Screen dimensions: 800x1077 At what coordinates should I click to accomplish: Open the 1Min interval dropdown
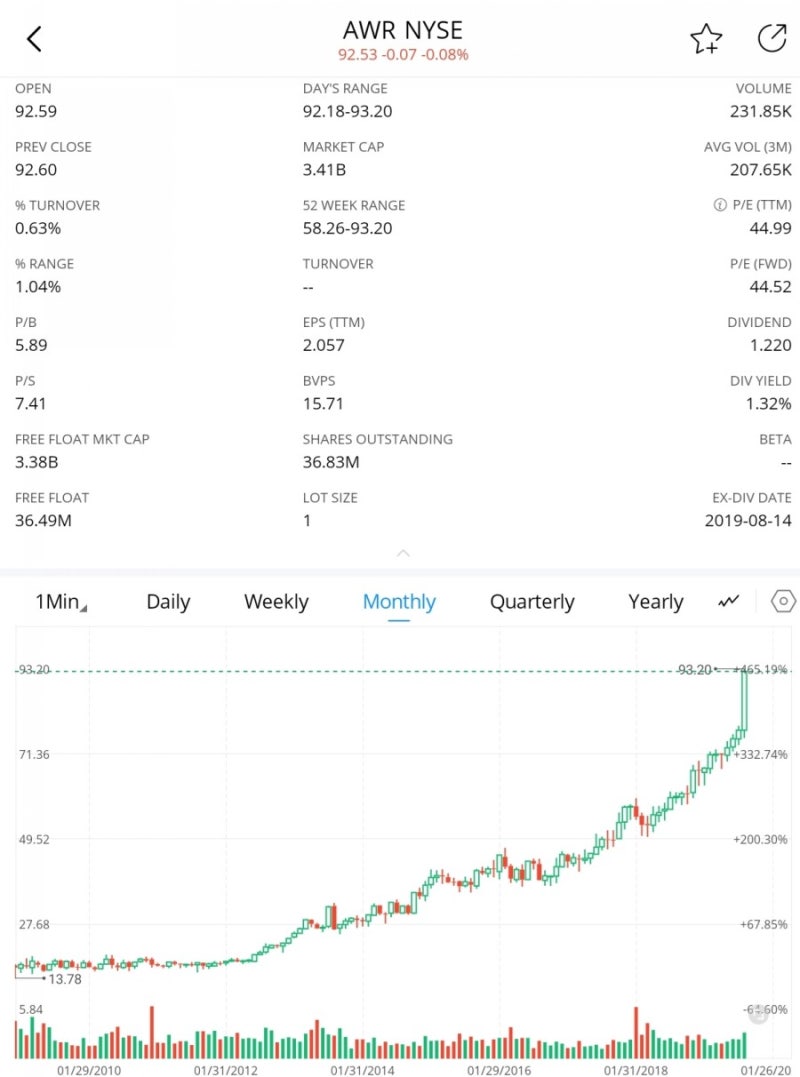coord(60,602)
